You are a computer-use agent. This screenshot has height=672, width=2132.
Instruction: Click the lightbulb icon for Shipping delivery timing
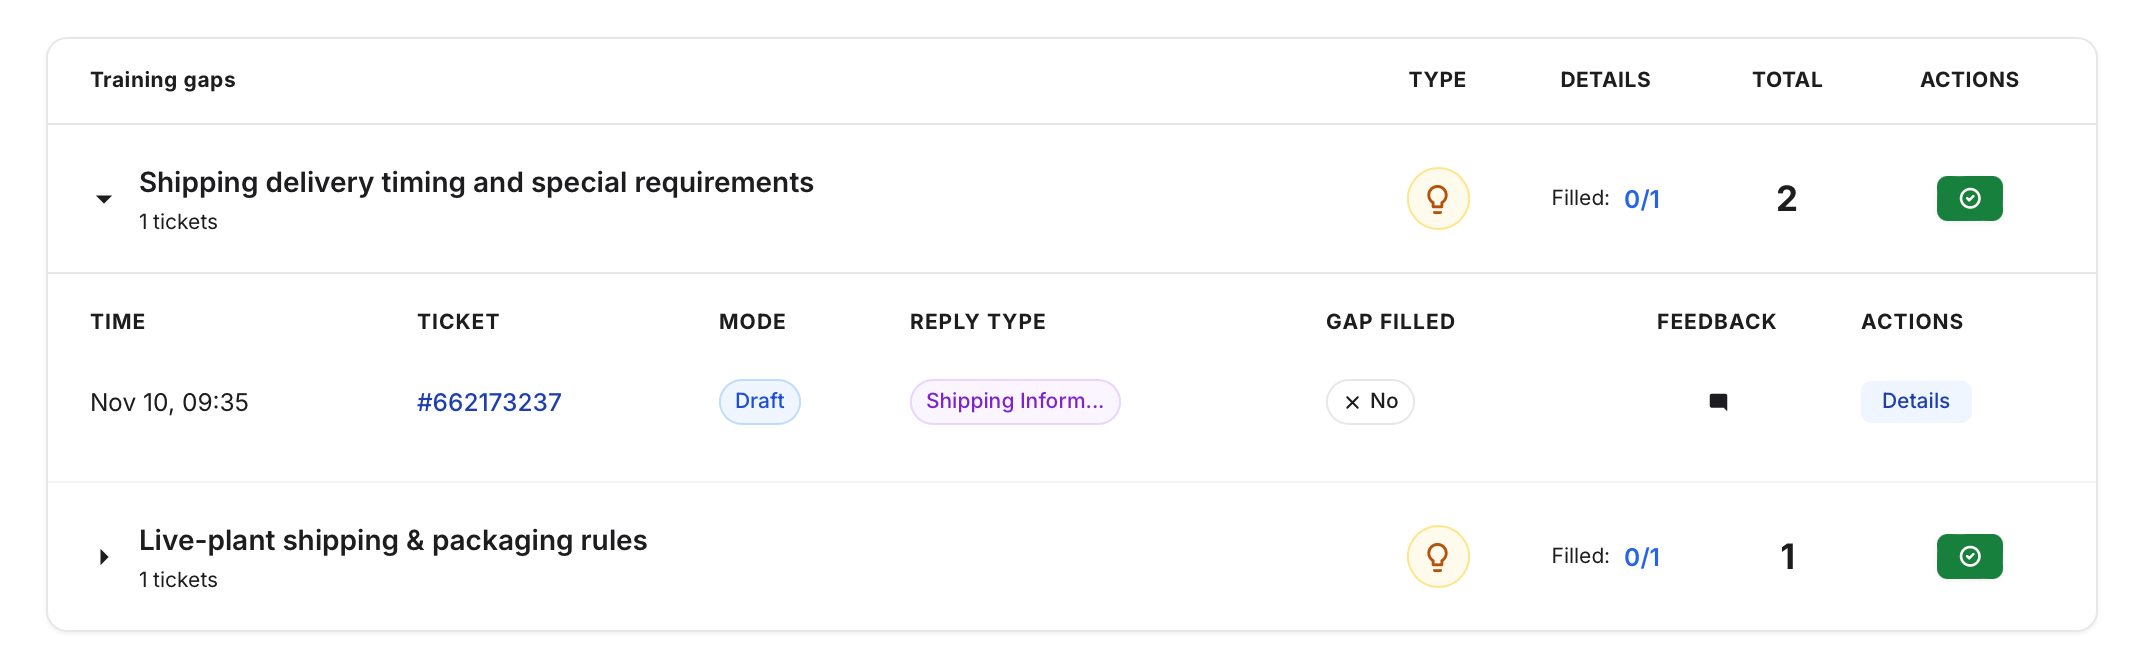pyautogui.click(x=1438, y=198)
